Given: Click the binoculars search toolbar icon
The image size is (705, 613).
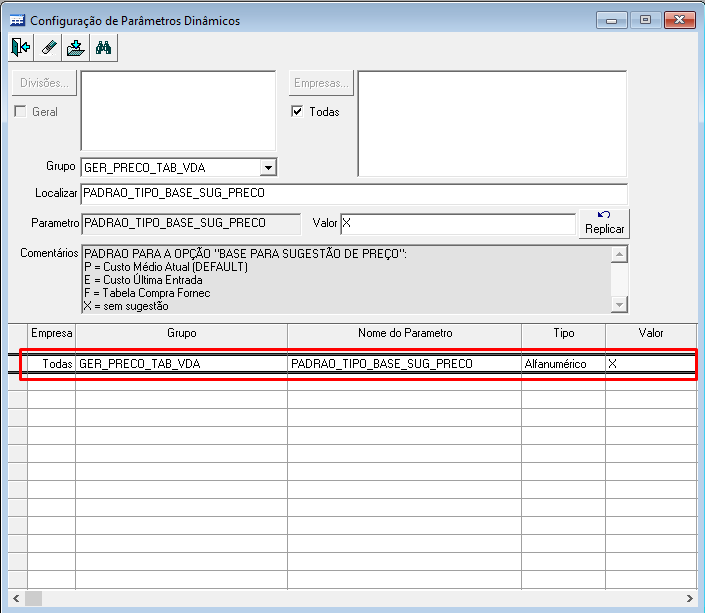Looking at the screenshot, I should 103,47.
